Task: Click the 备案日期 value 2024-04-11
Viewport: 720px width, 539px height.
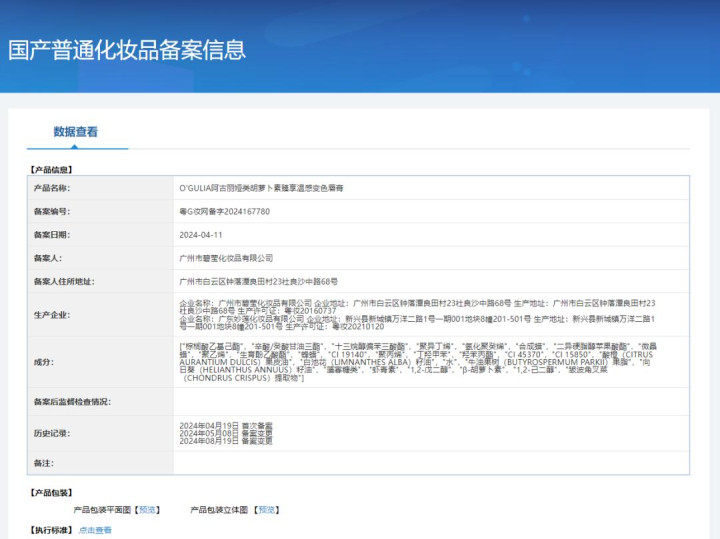Action: point(201,234)
